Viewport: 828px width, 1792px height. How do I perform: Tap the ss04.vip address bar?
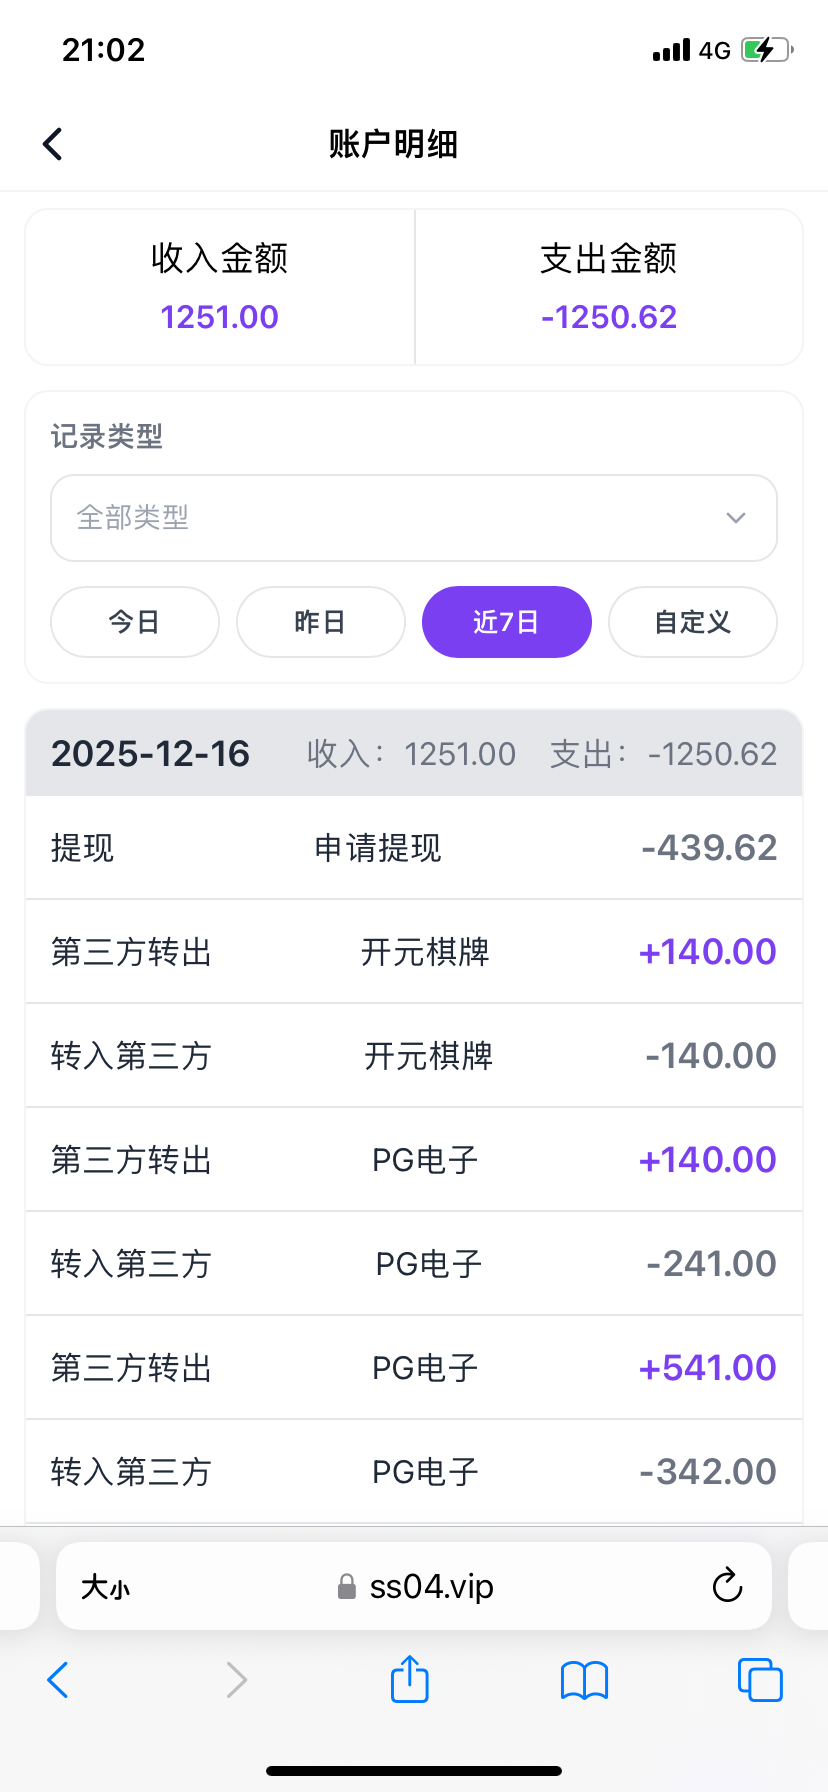pos(430,1587)
